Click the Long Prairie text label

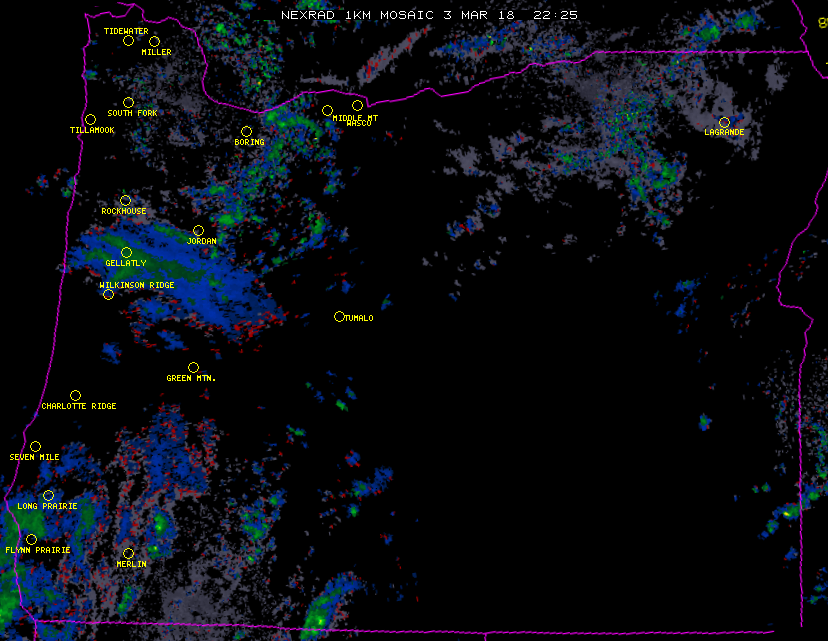click(x=47, y=506)
